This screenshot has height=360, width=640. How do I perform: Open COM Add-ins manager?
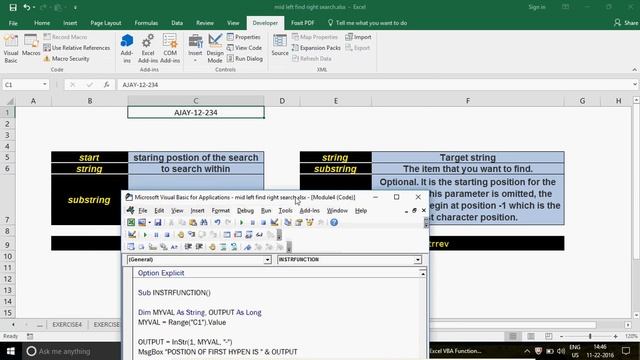(x=170, y=49)
